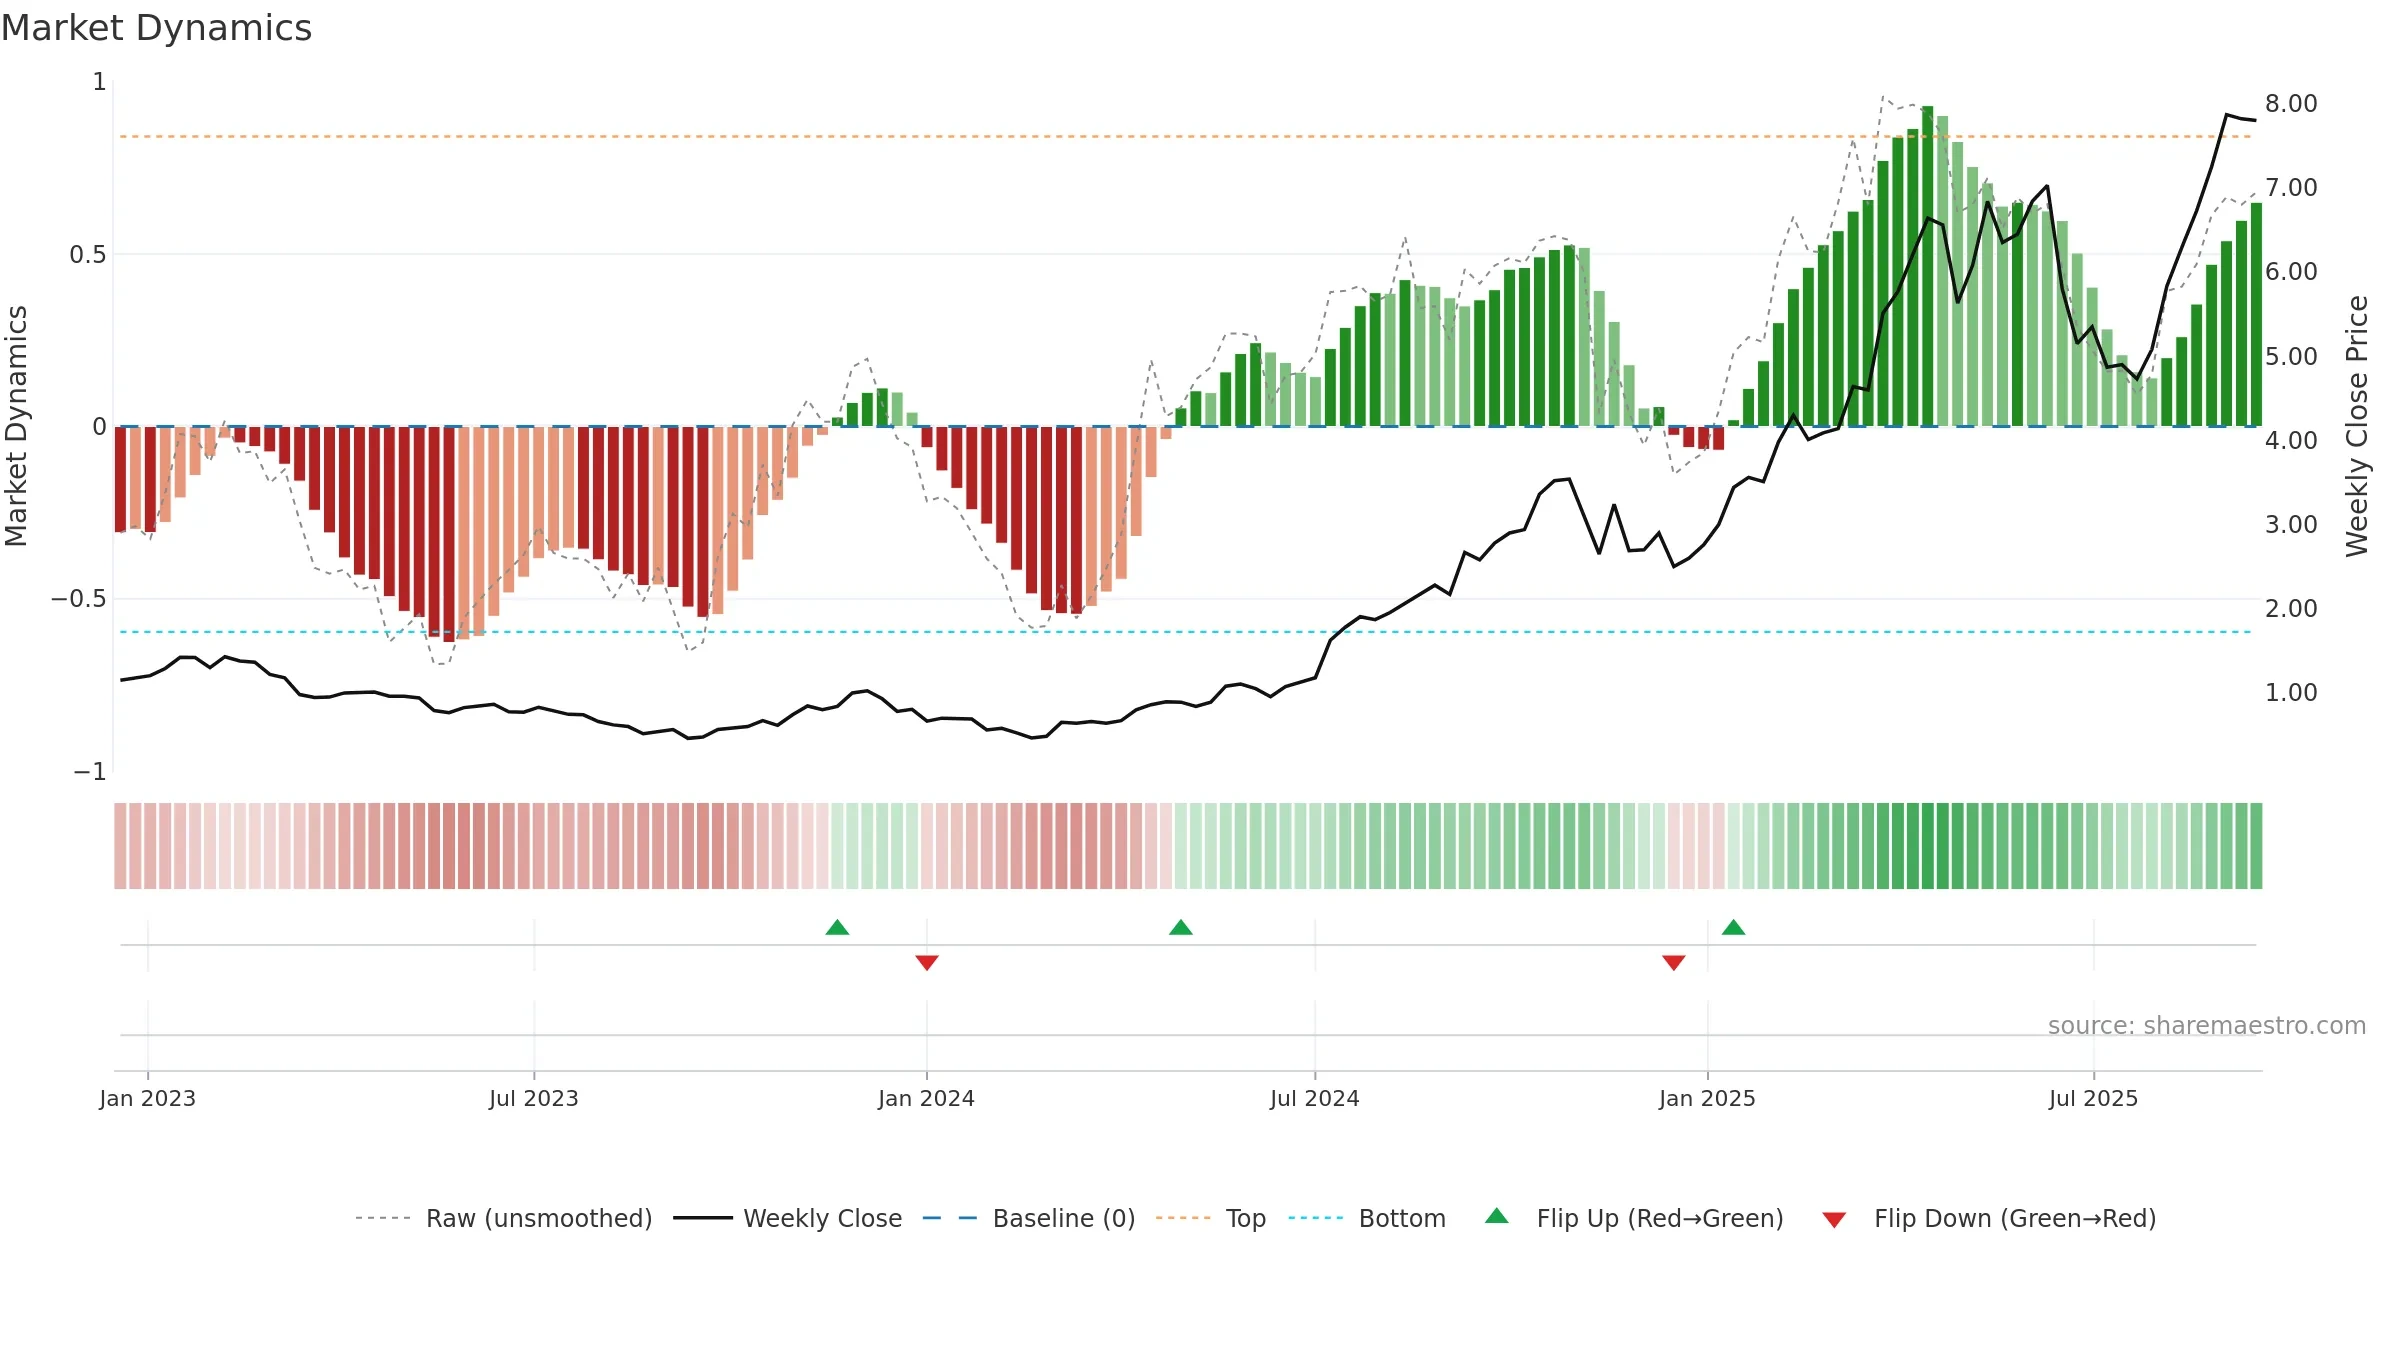Viewport: 2400px width, 1350px height.
Task: Click the 3.00 price axis value
Action: point(2291,524)
